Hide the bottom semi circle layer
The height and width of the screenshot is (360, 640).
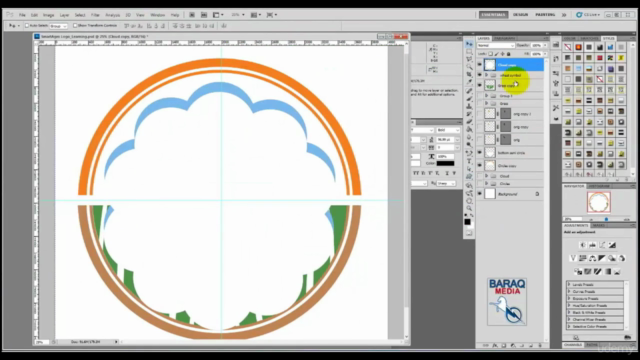(x=480, y=153)
